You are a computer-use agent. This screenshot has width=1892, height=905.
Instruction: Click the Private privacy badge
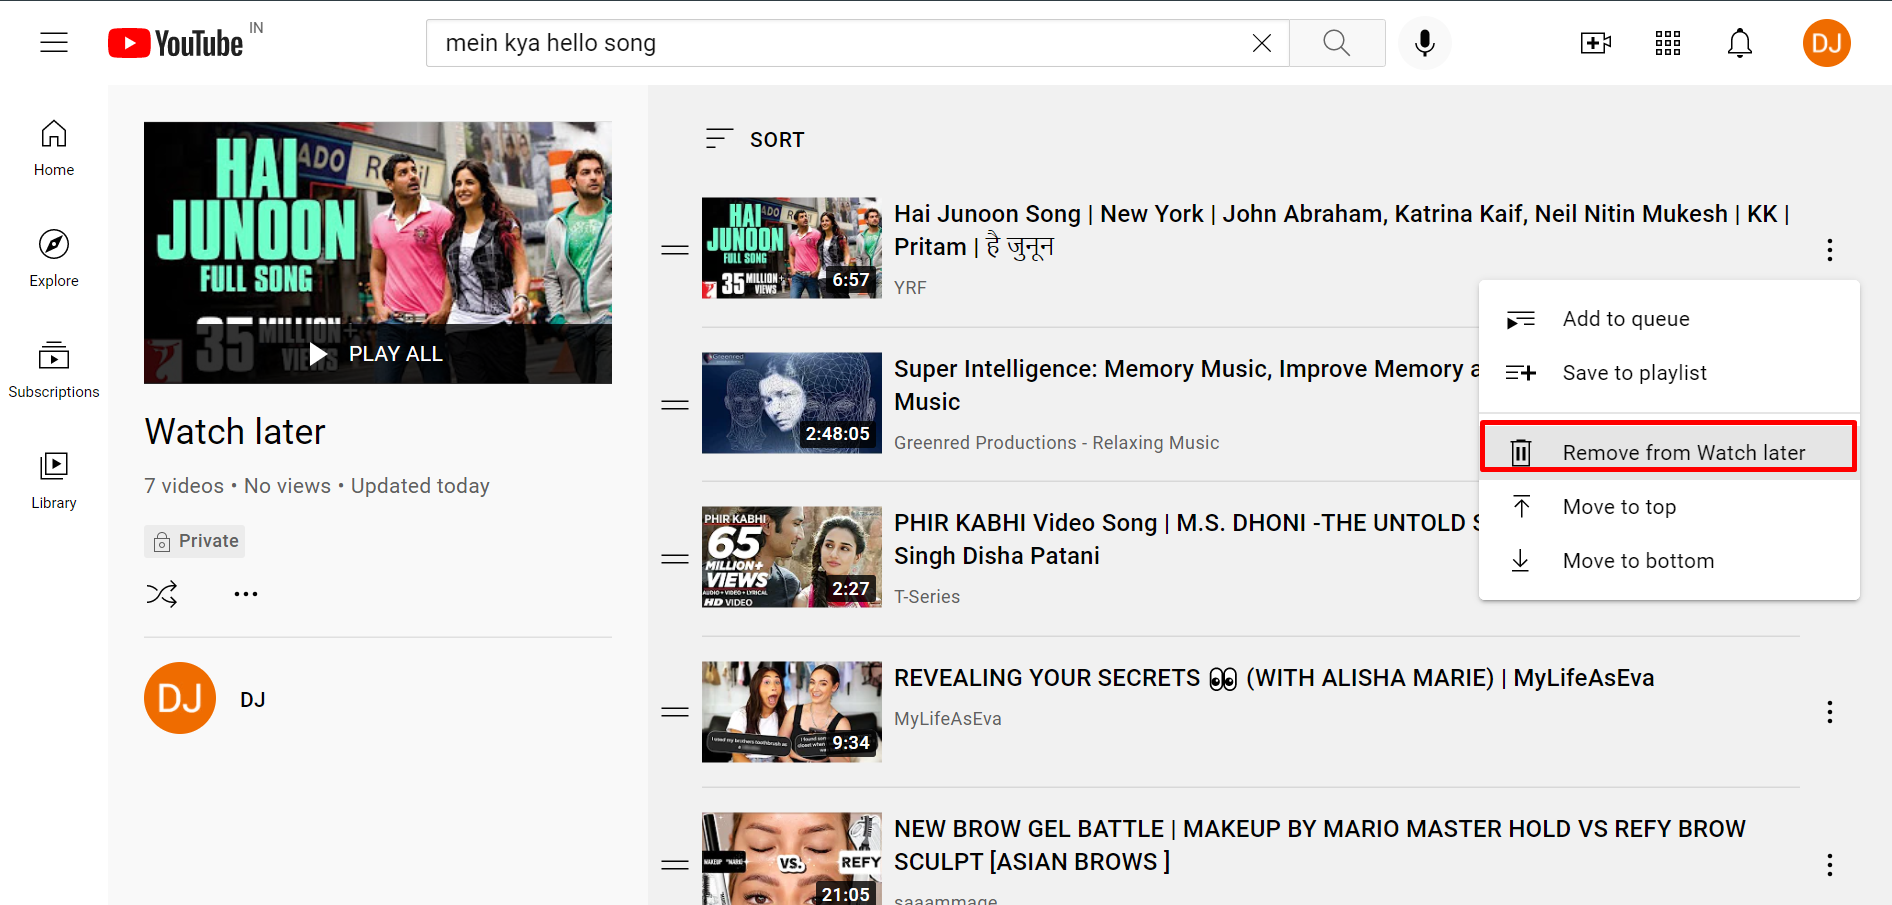tap(195, 541)
